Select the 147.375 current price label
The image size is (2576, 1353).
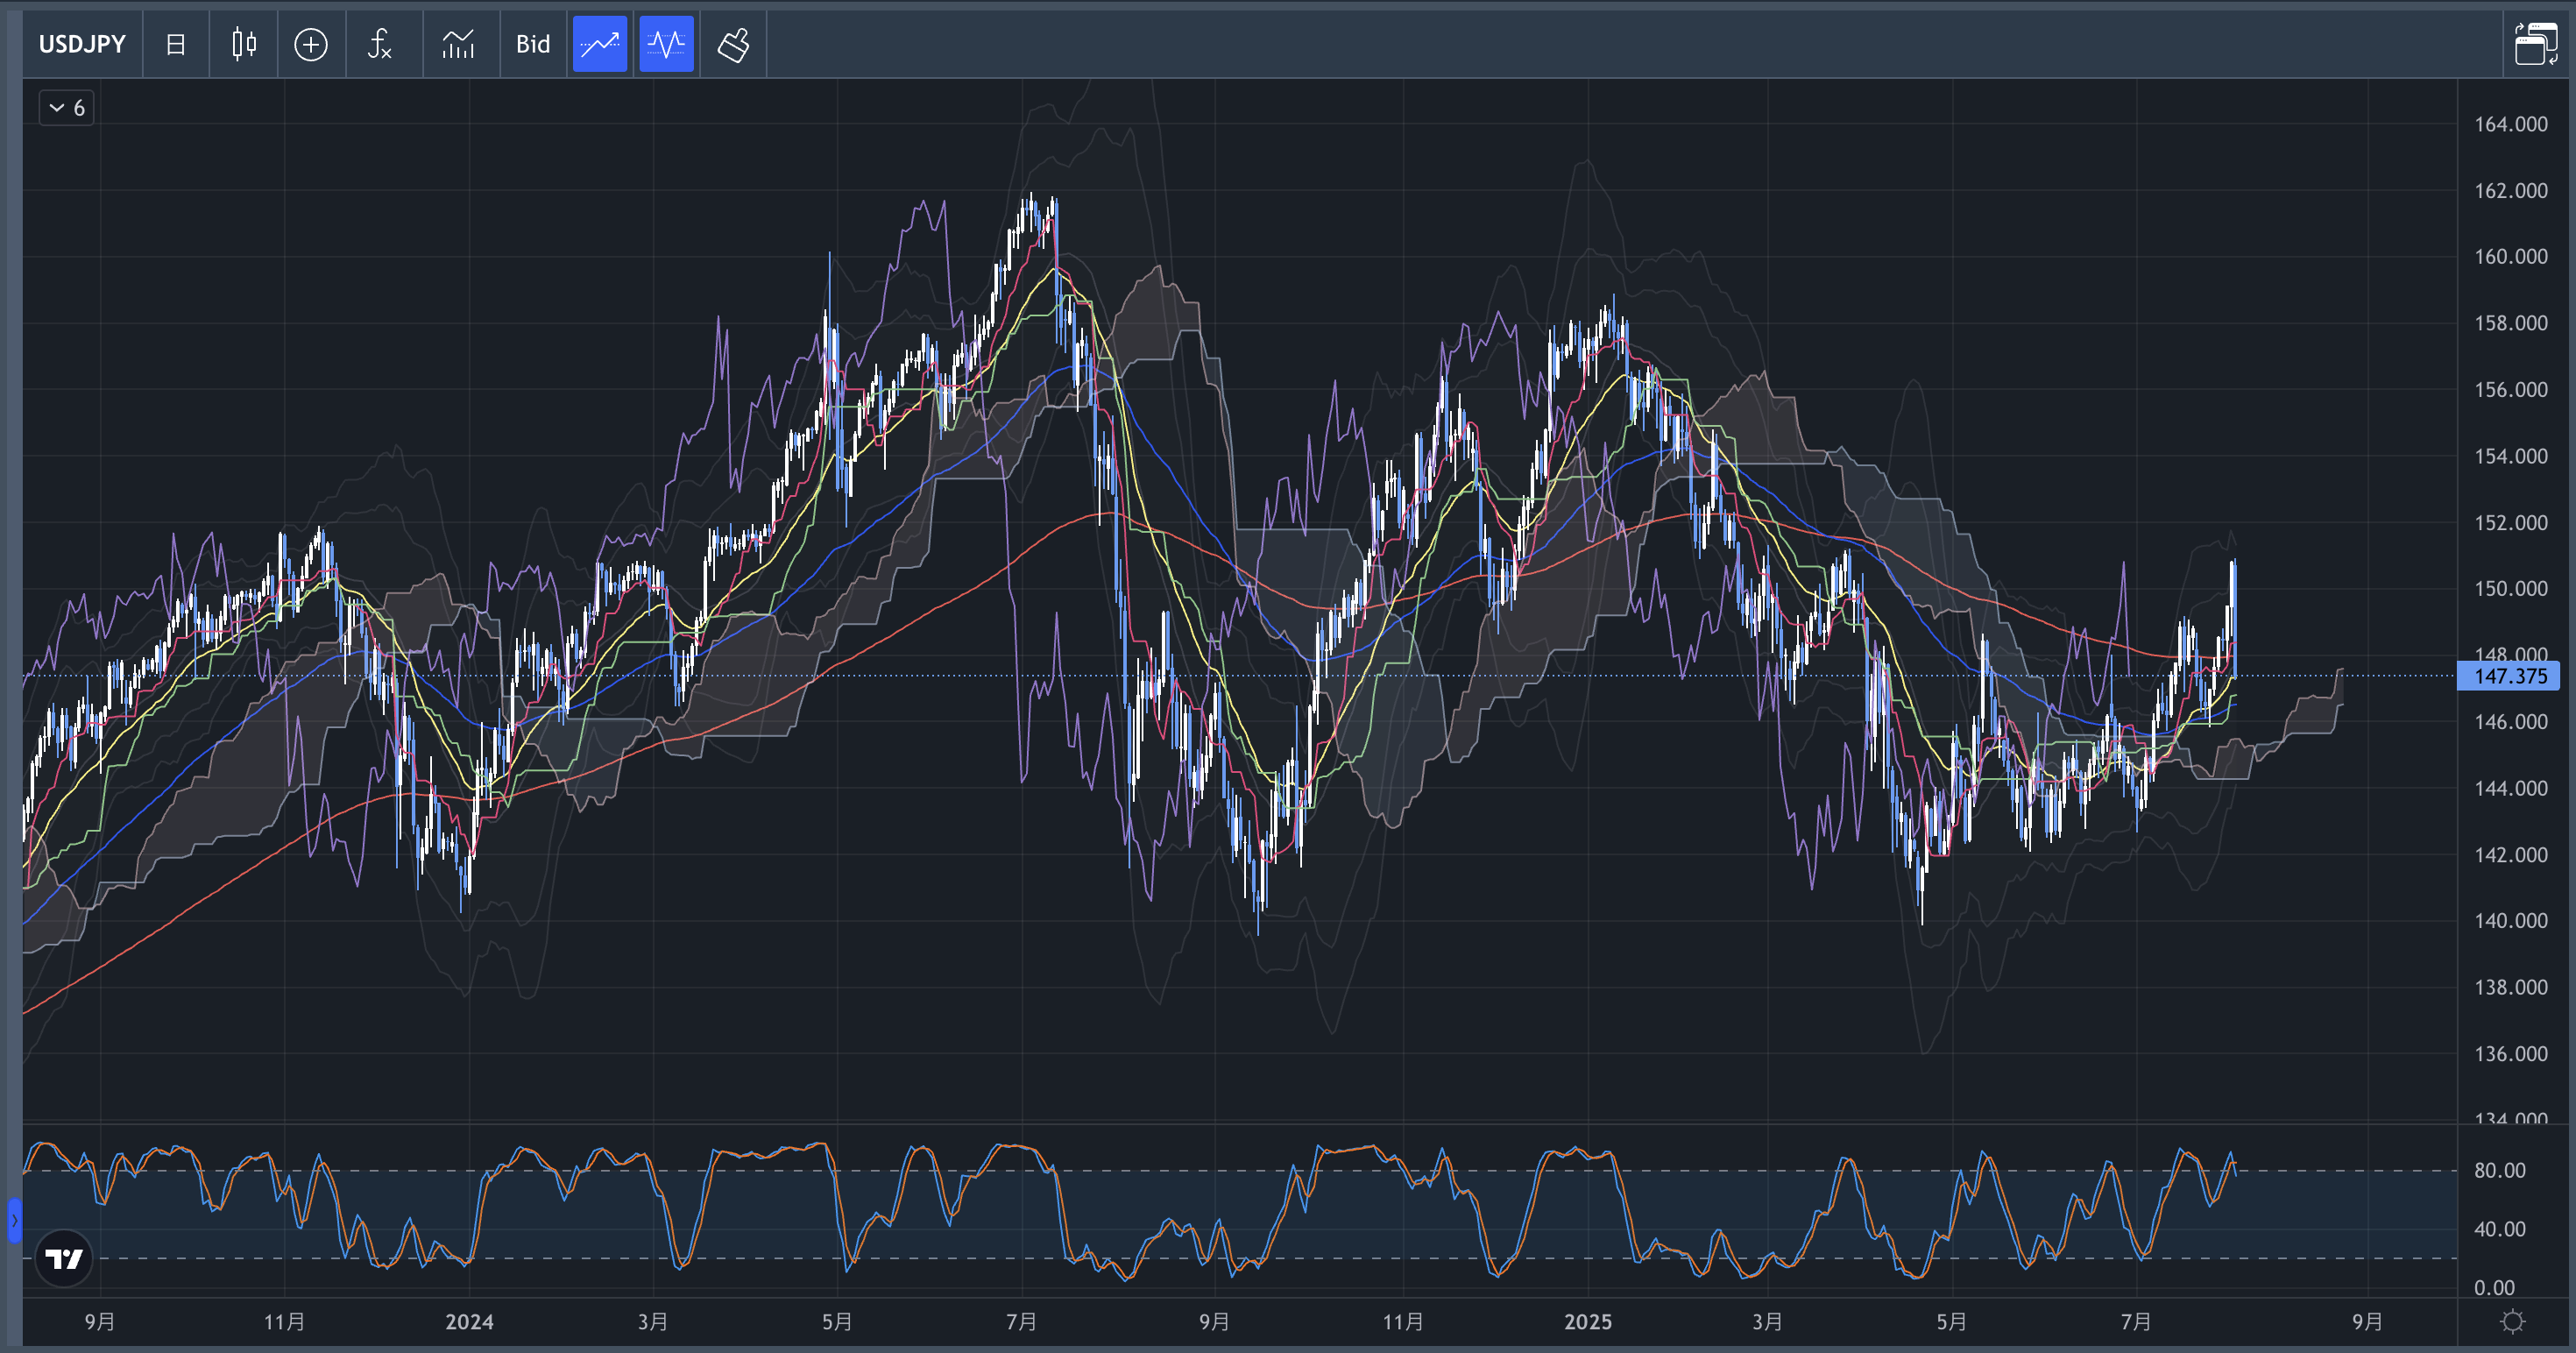(x=2508, y=676)
